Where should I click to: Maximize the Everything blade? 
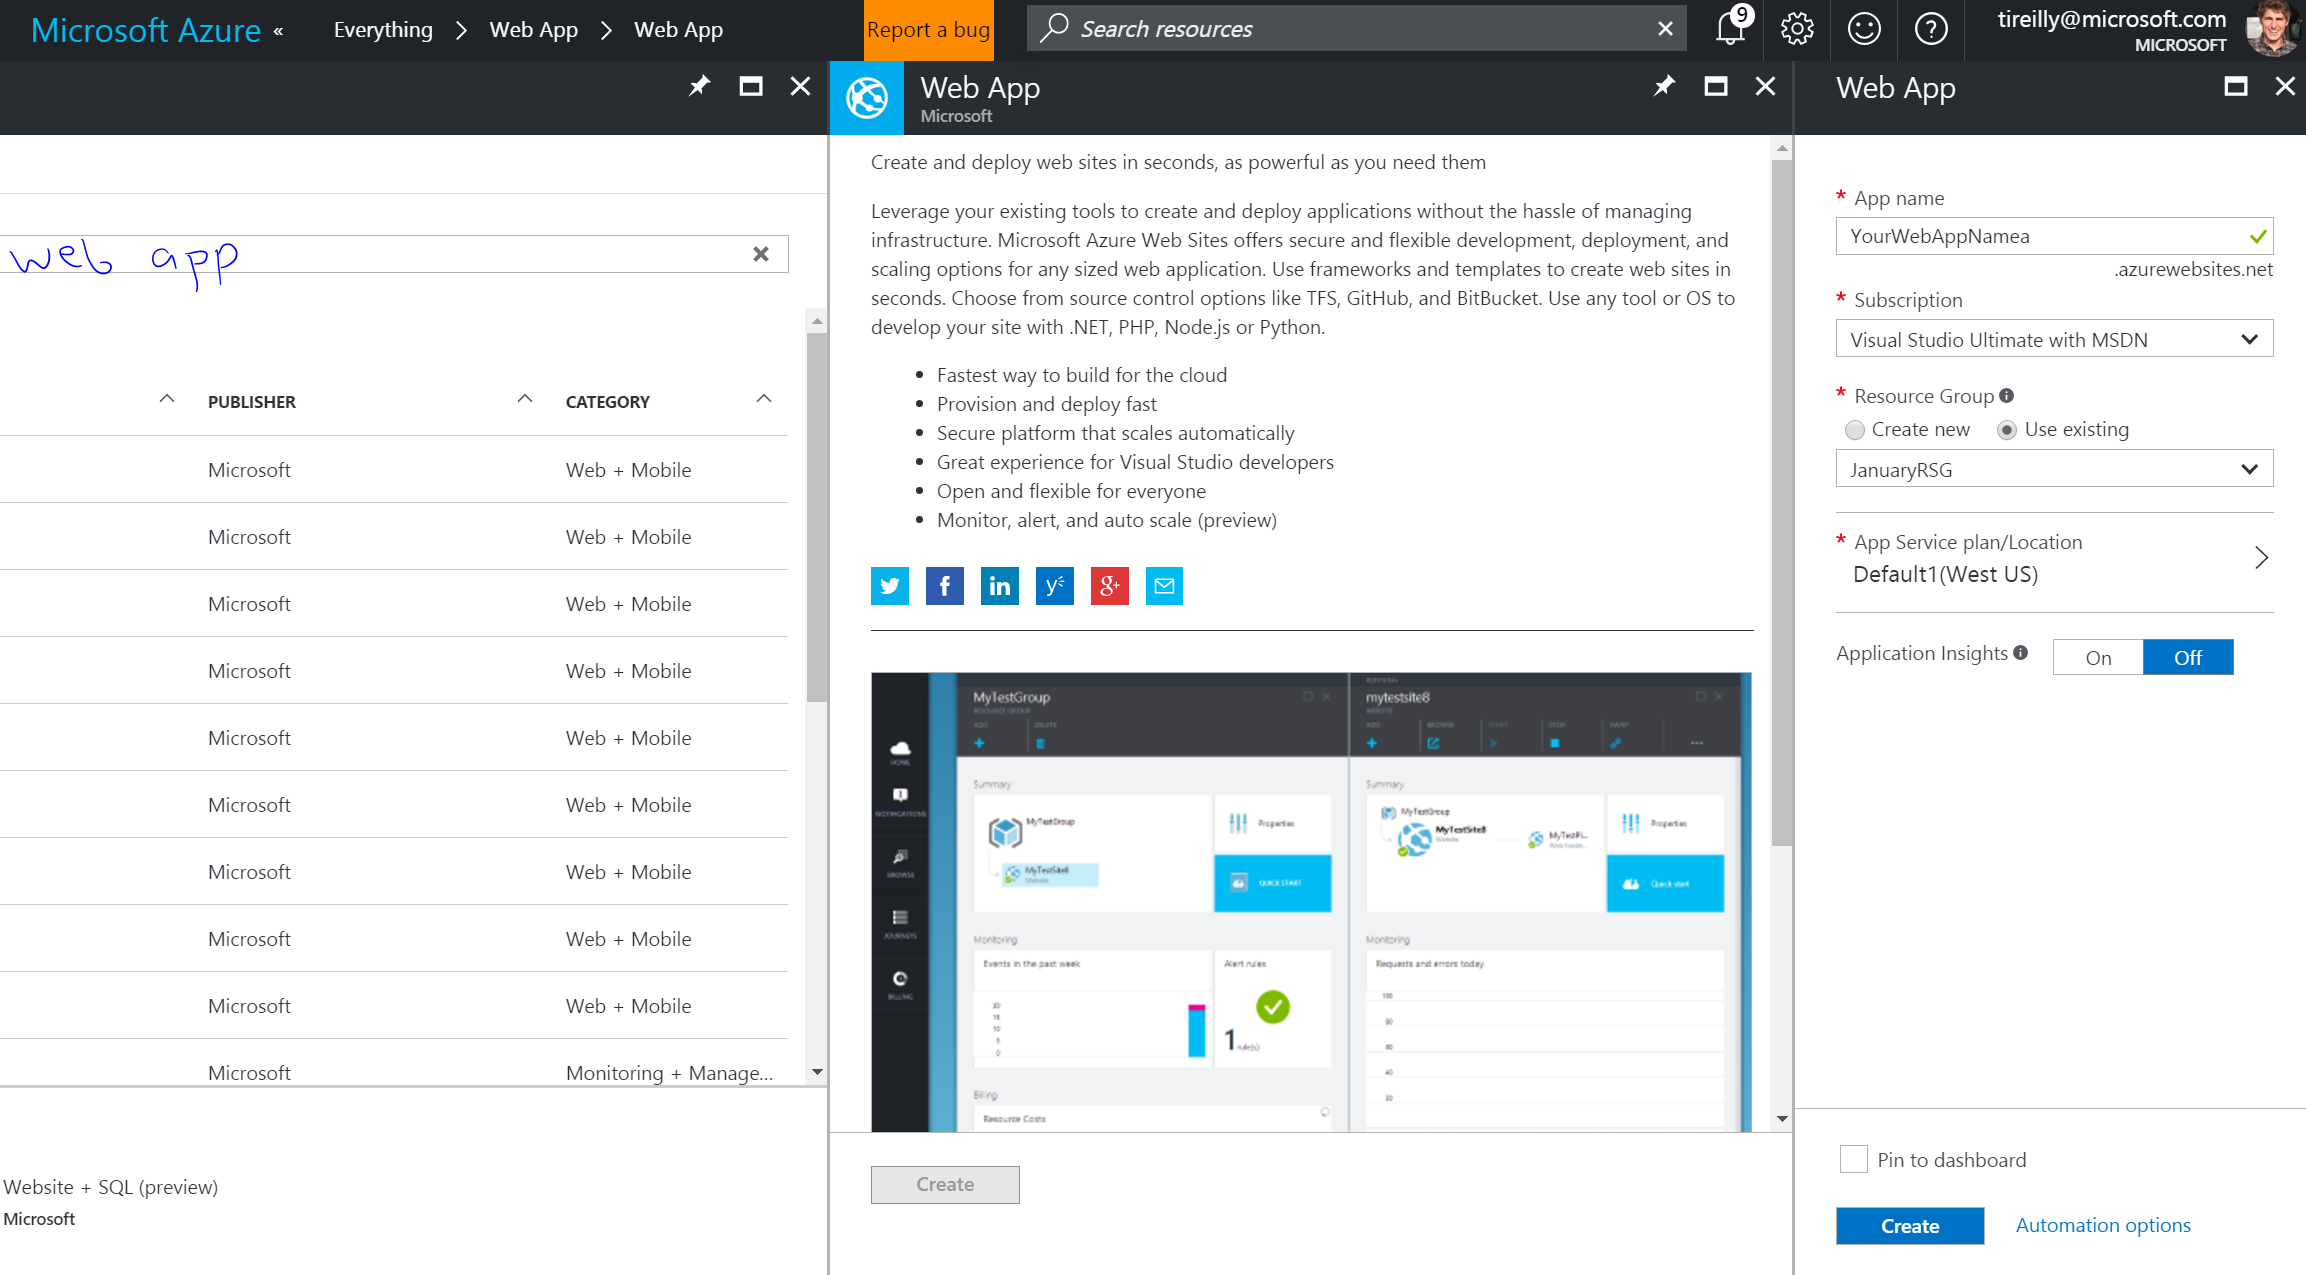751,86
